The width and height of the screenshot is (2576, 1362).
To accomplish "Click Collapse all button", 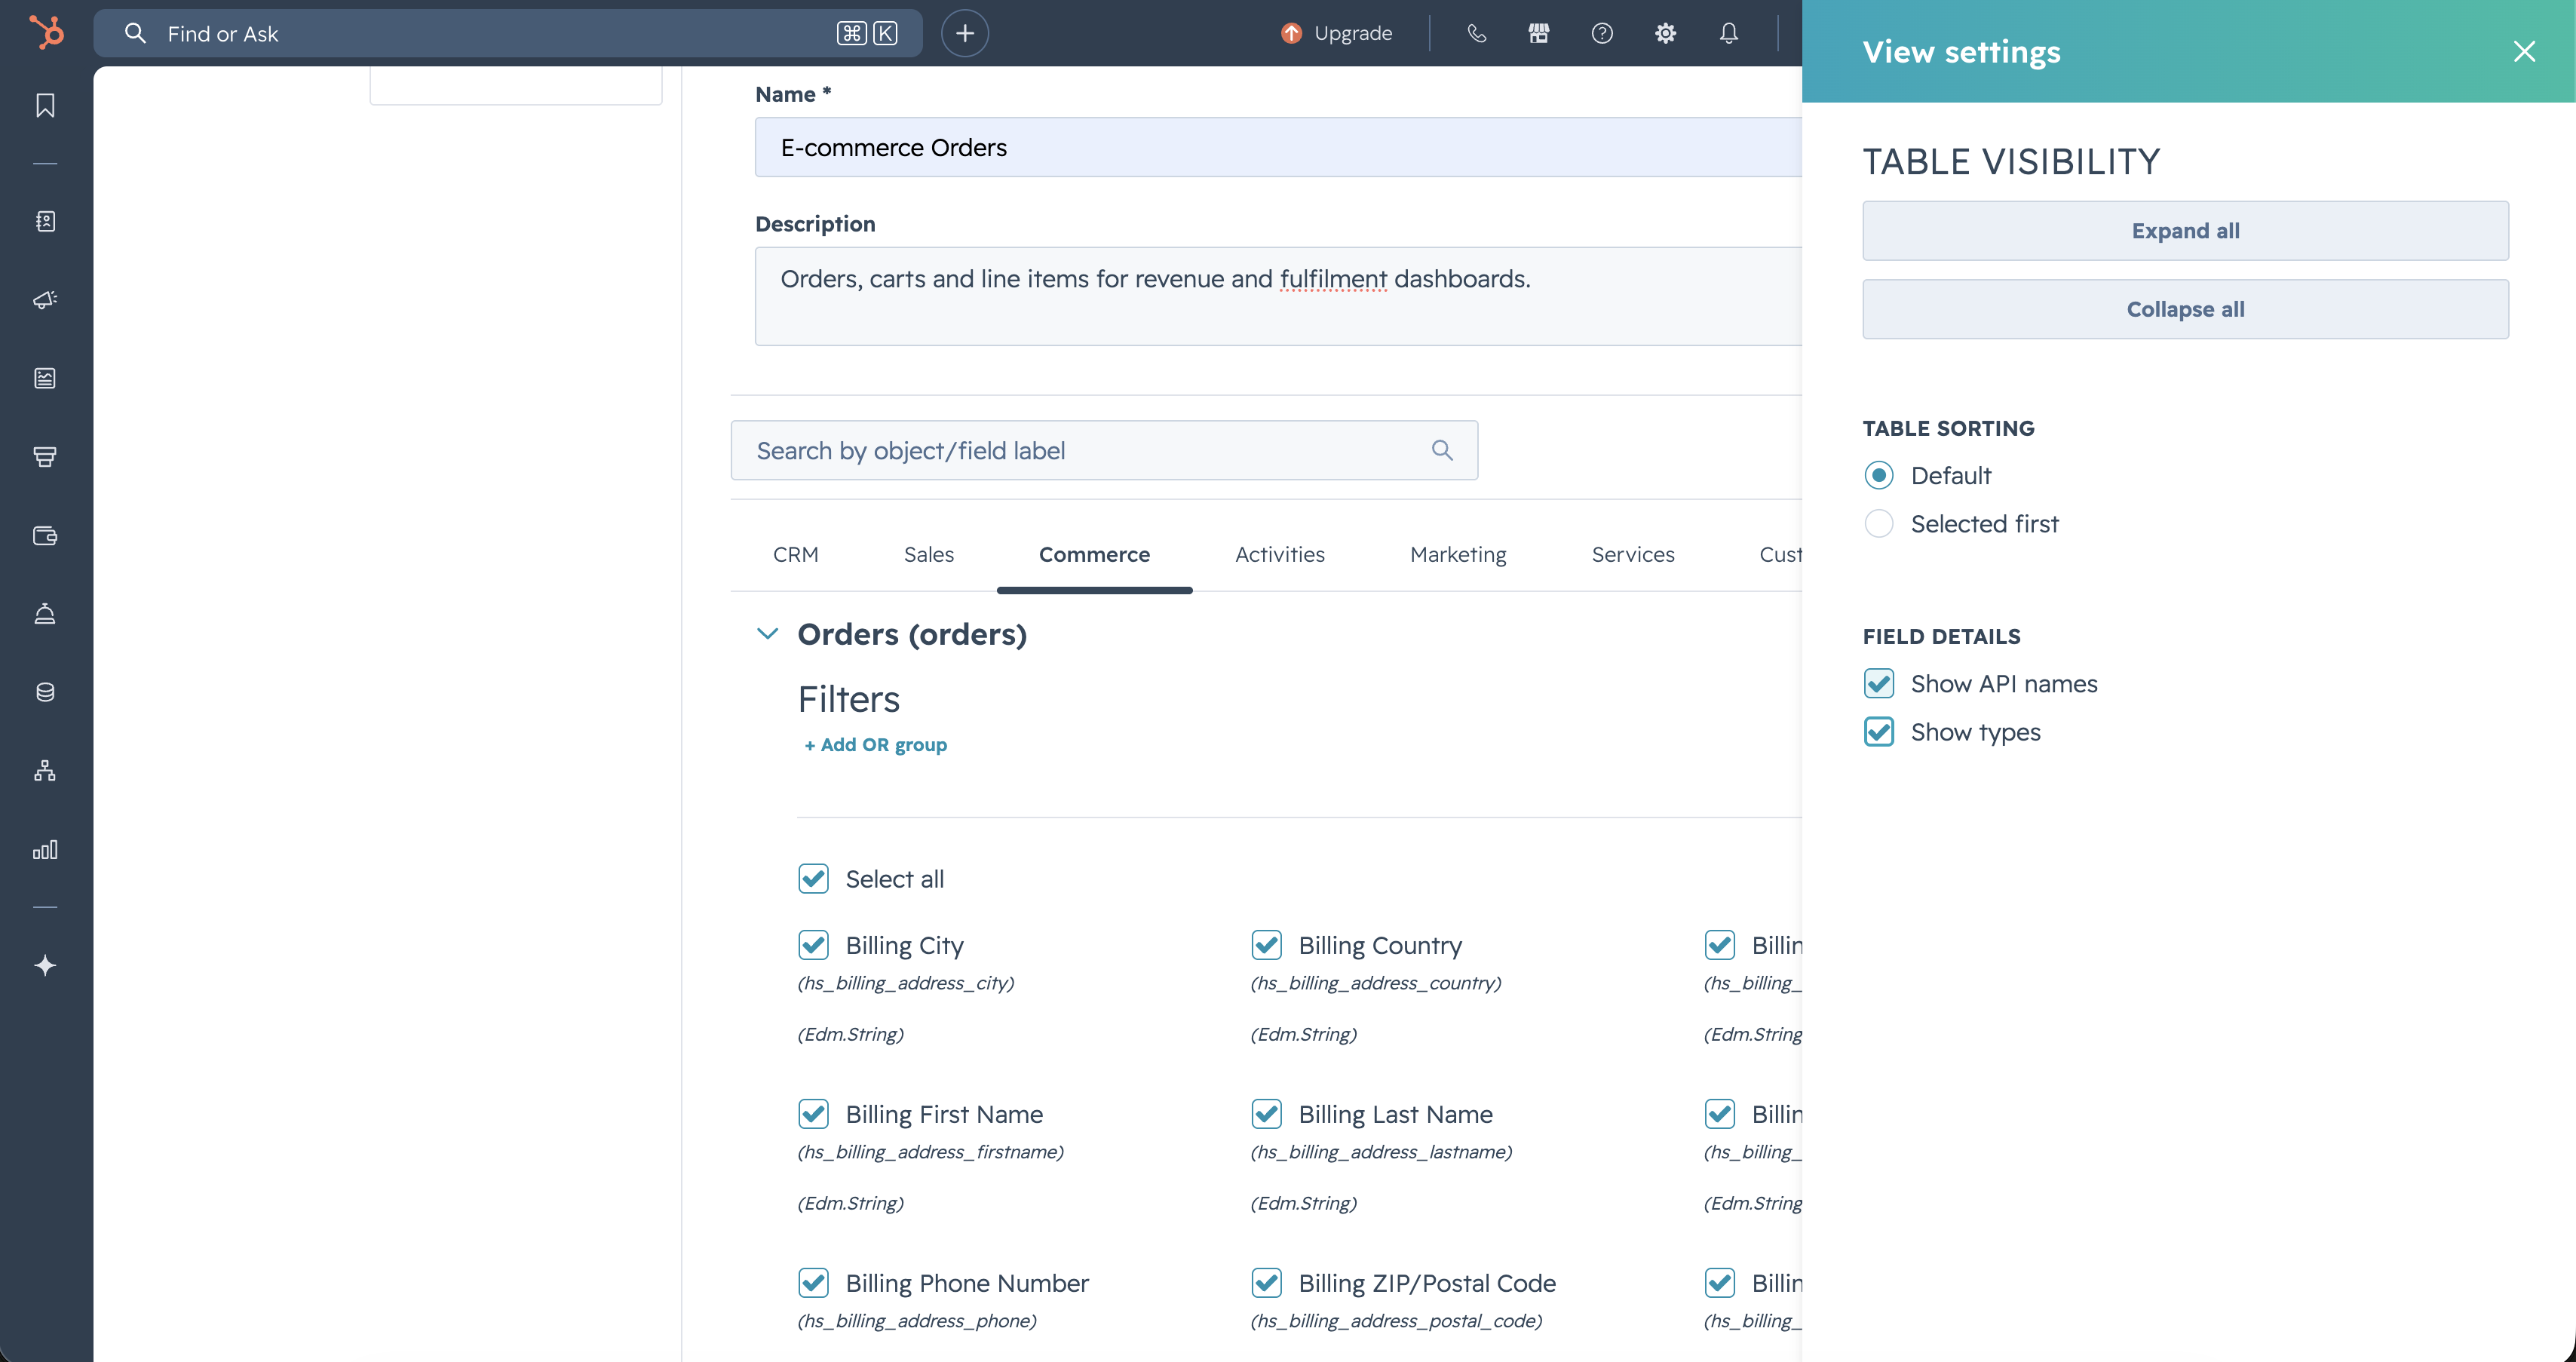I will tap(2185, 309).
